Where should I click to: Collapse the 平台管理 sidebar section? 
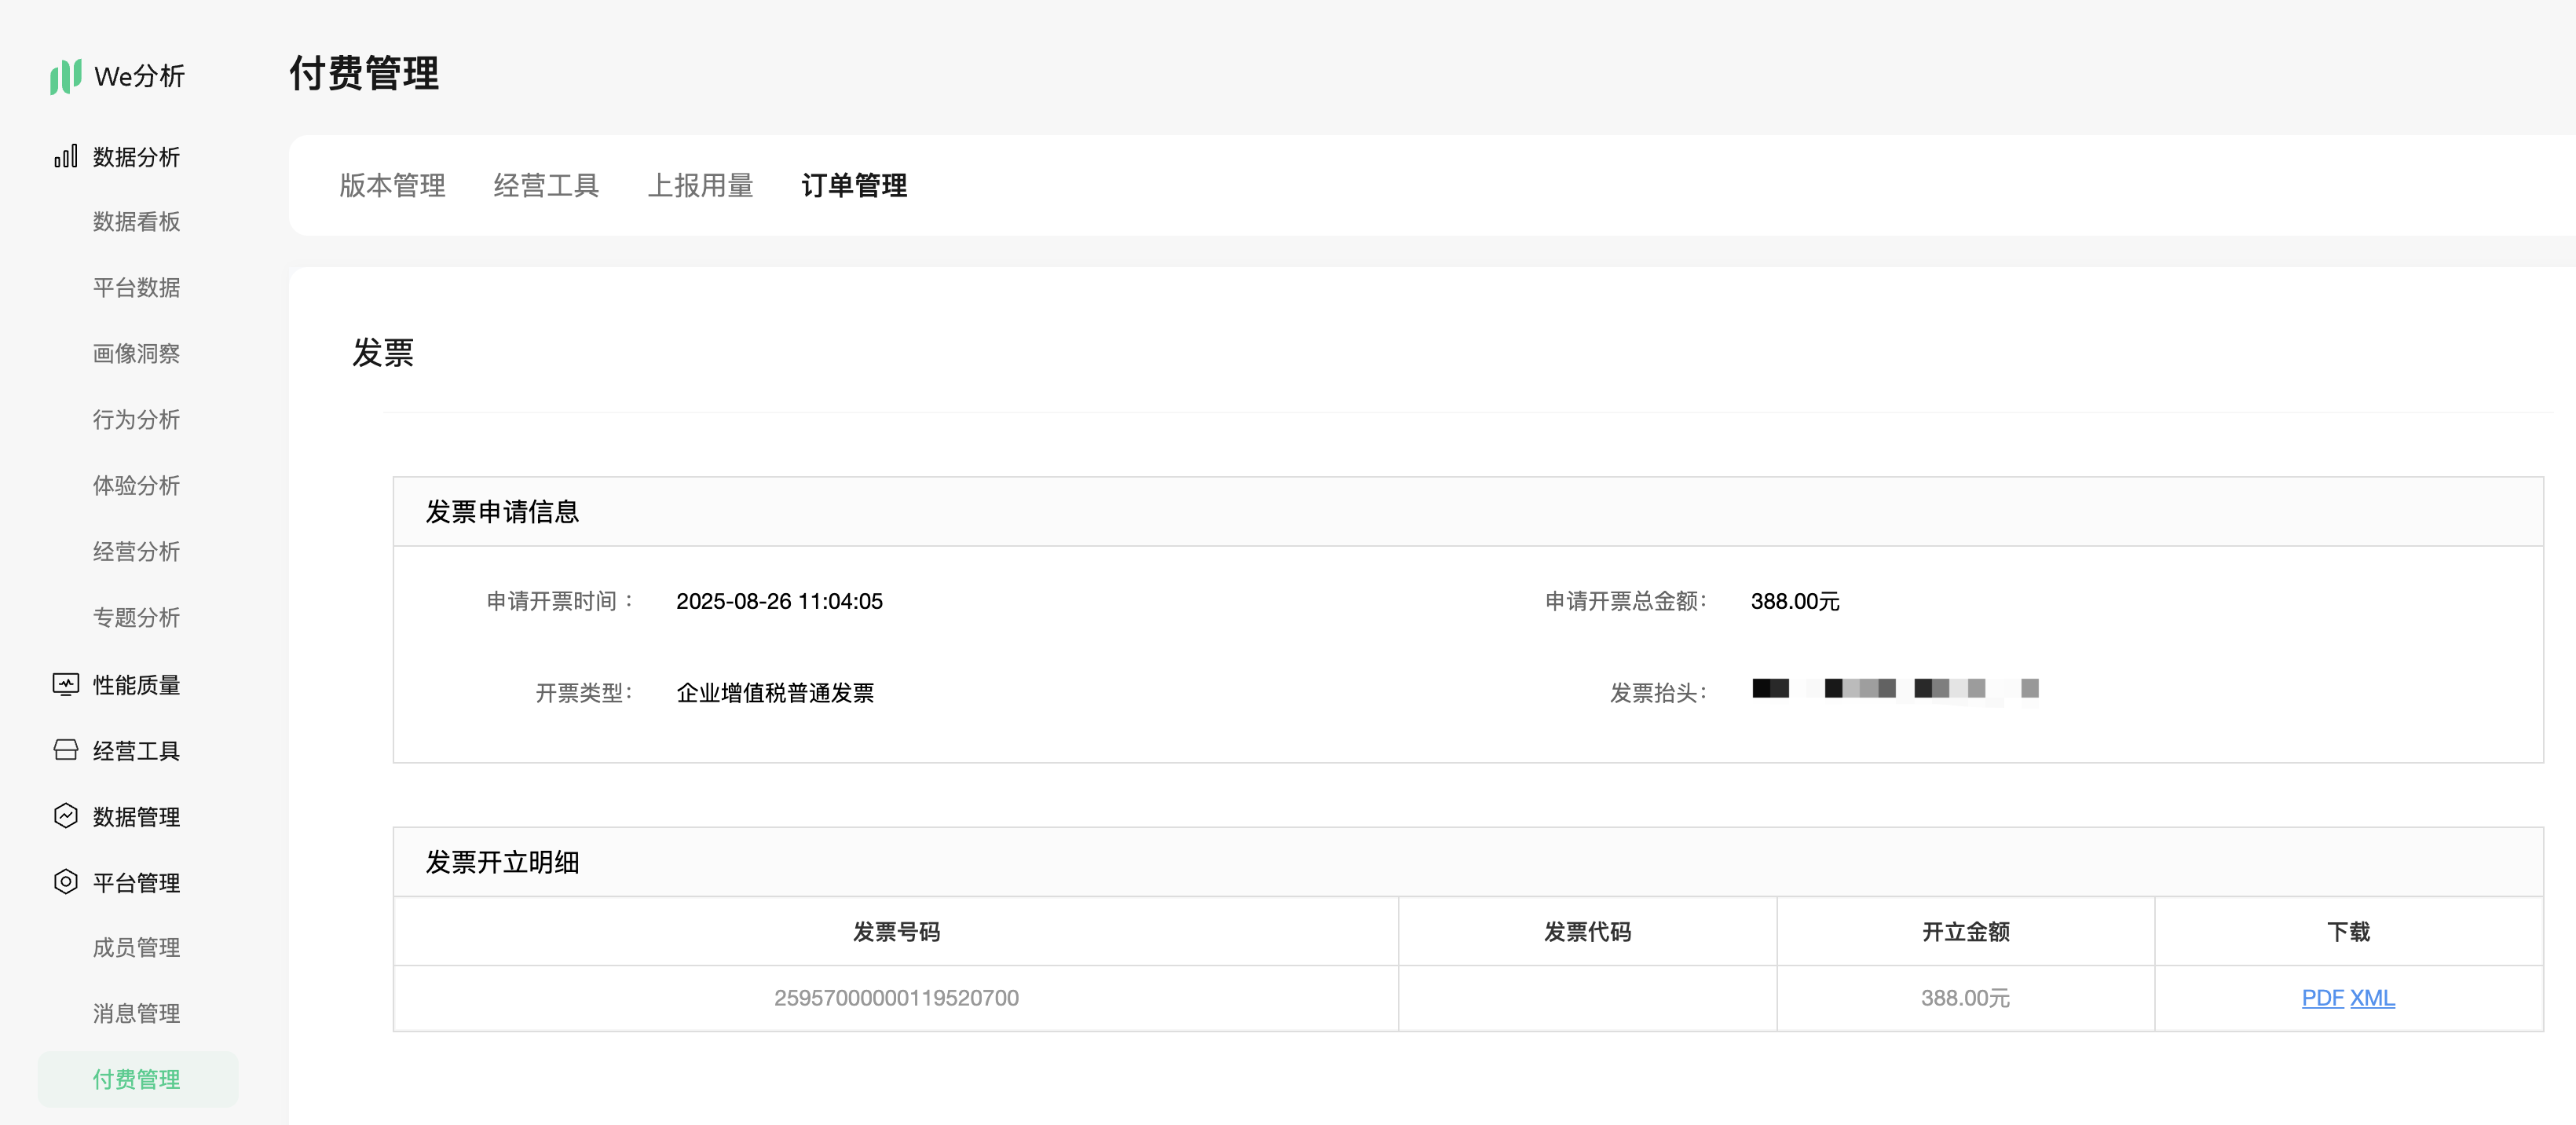coord(136,883)
